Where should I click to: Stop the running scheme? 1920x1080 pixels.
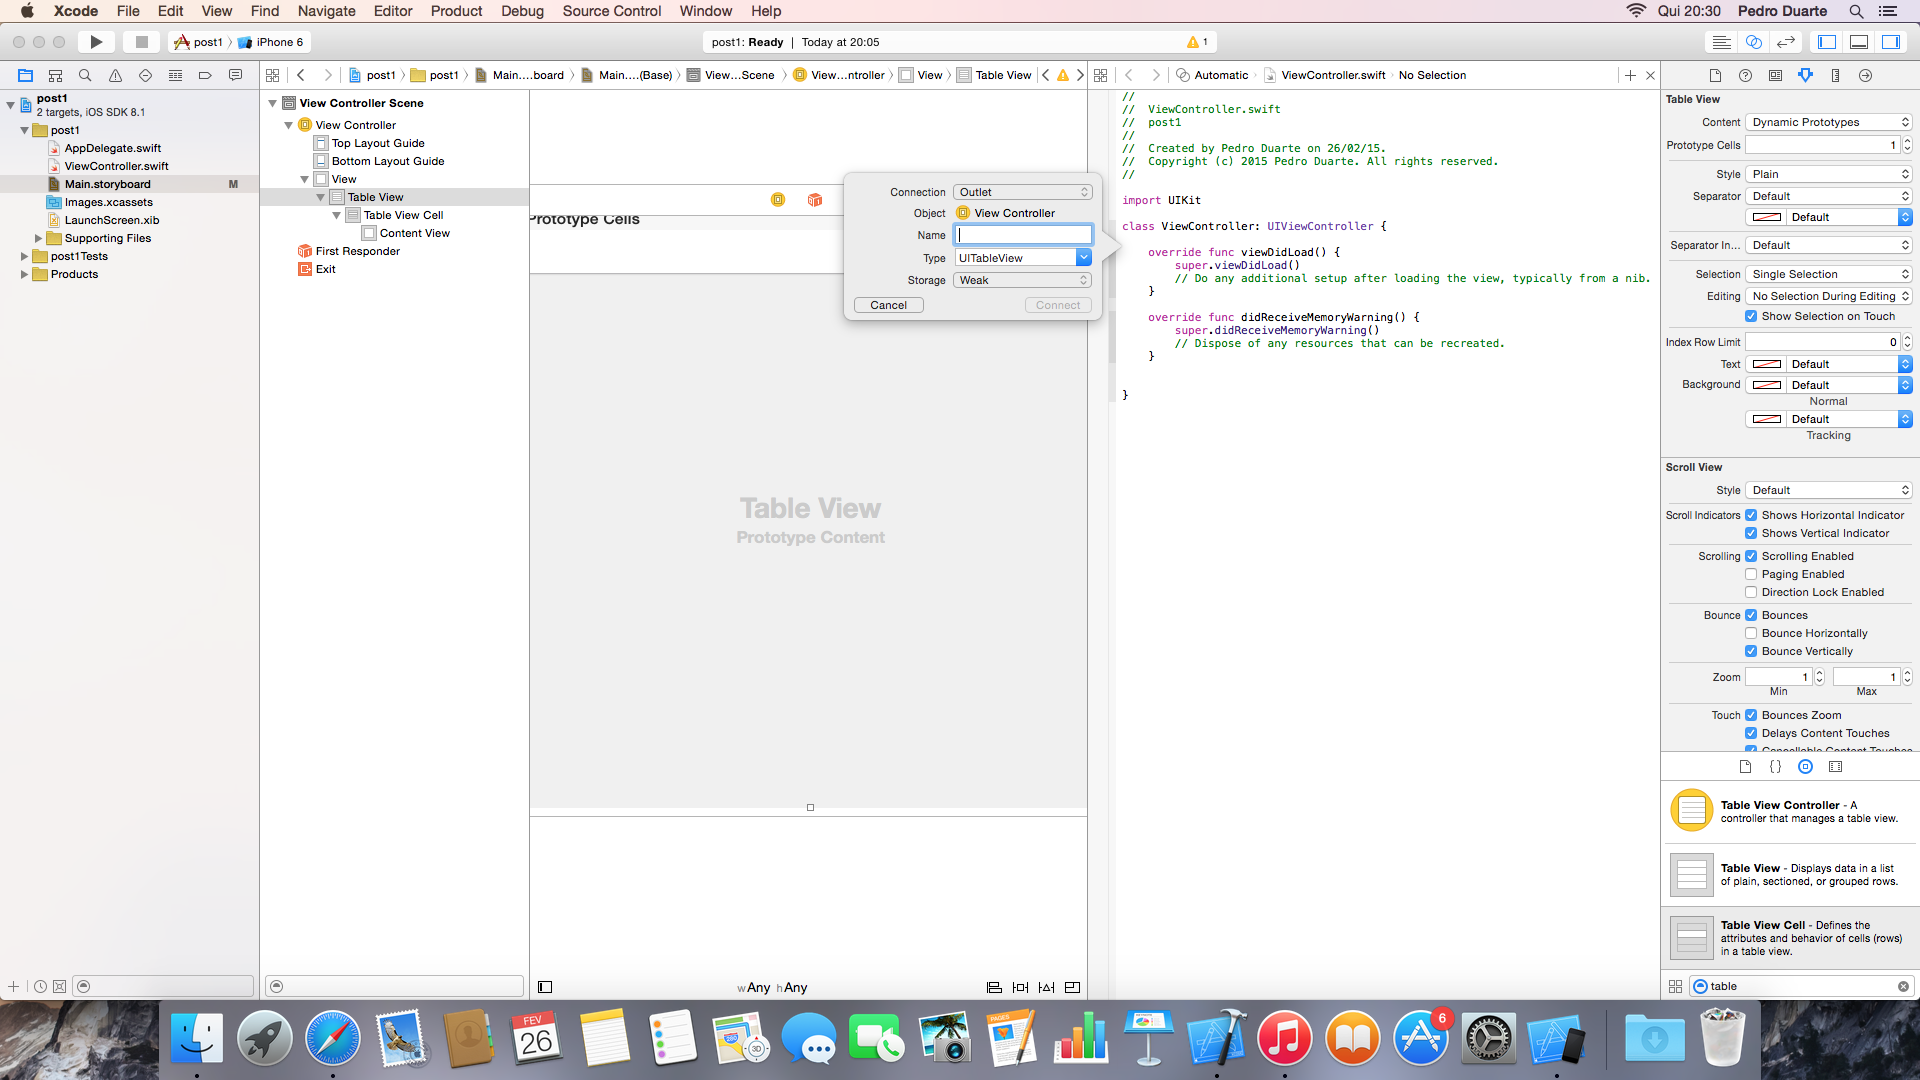(x=141, y=42)
